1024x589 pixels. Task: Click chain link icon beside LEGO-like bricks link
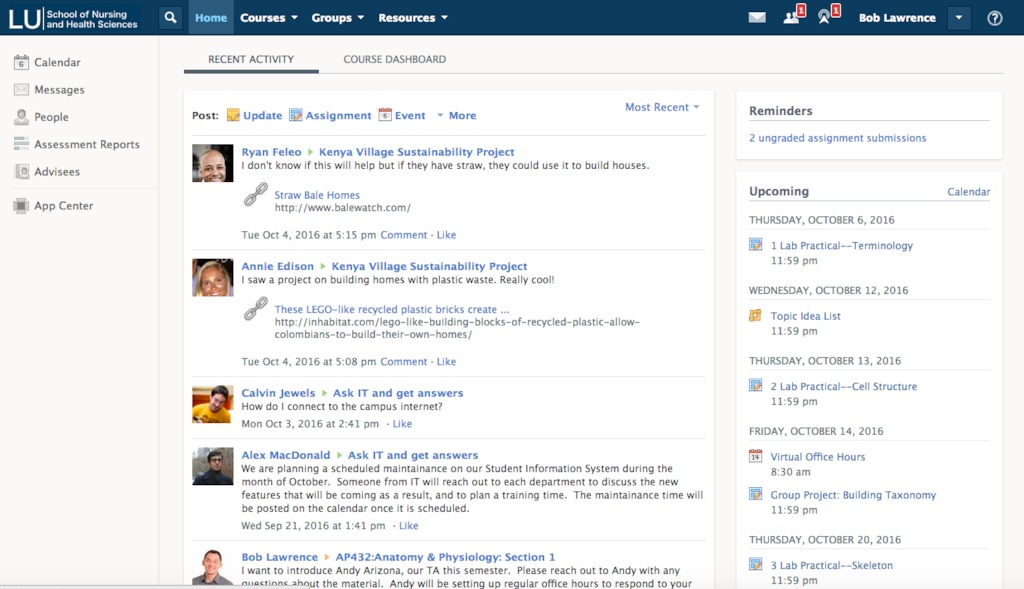[256, 308]
